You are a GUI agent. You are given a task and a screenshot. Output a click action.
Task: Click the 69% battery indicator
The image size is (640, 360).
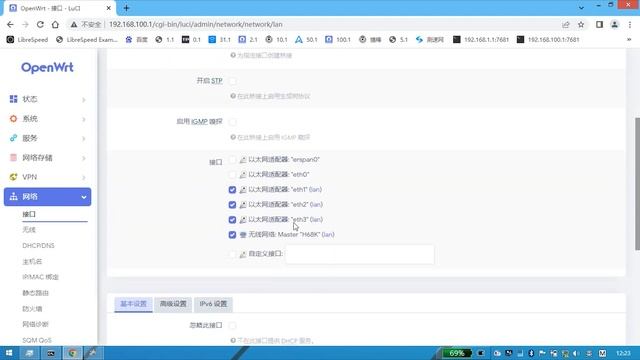(x=456, y=353)
